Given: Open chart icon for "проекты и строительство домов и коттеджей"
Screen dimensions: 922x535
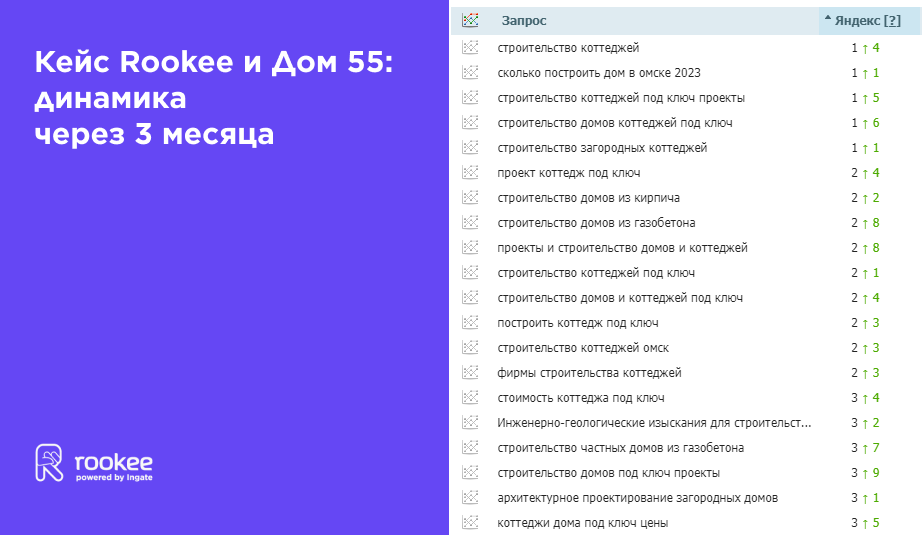Looking at the screenshot, I should point(470,248).
